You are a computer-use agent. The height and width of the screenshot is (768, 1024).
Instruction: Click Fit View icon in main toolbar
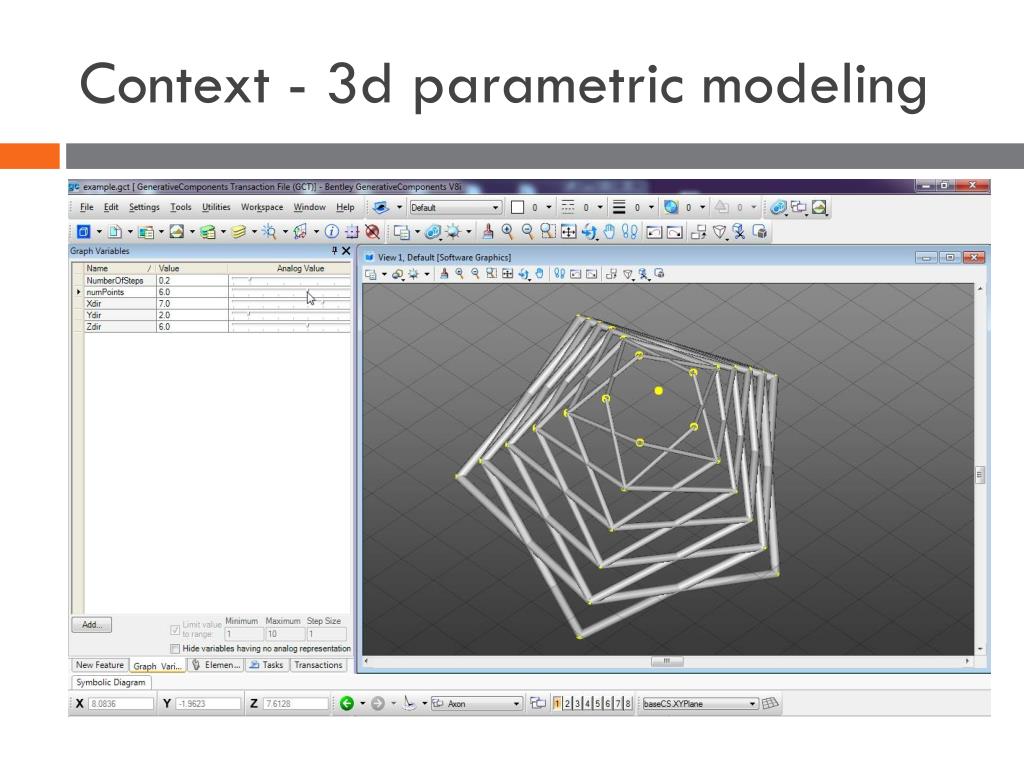569,232
